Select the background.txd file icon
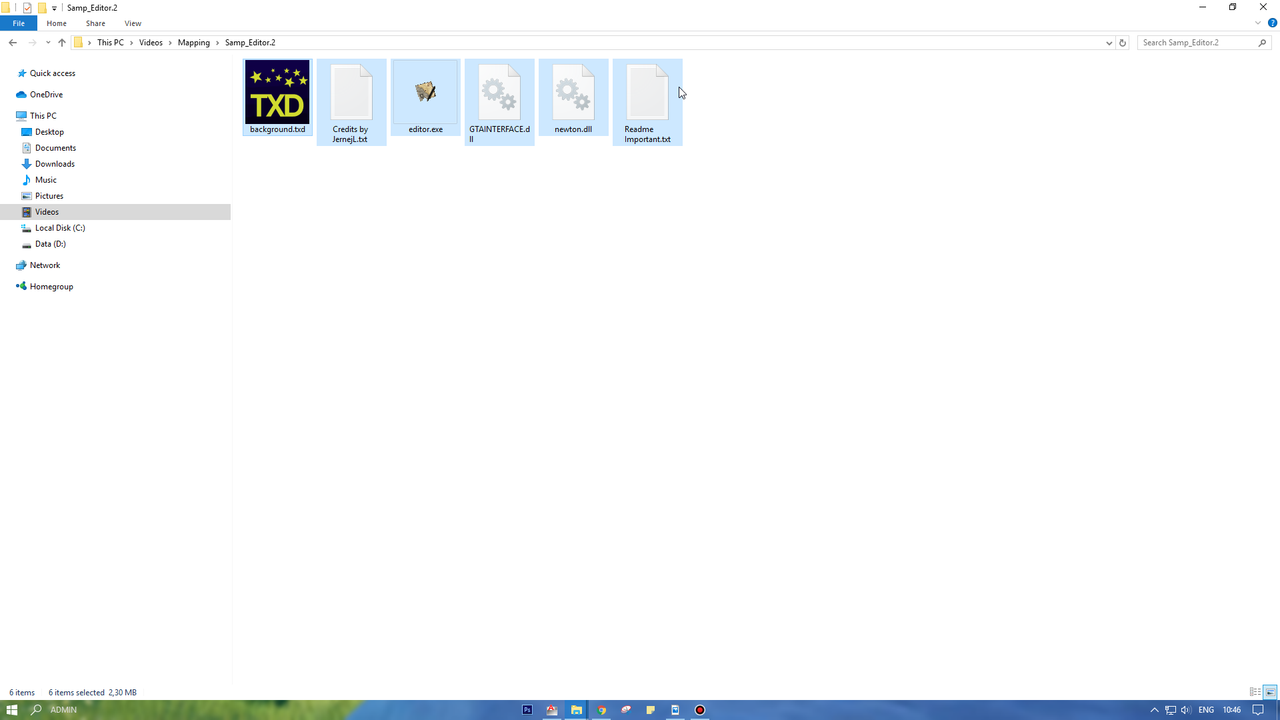Screen dimensions: 1280x720 277,92
